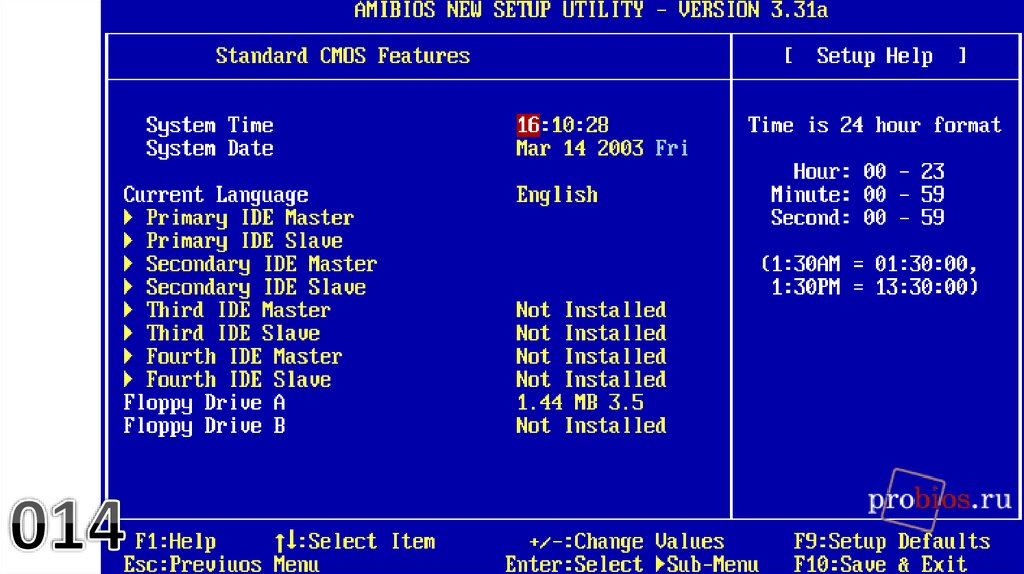Select the Floppy Drive A option

[x=204, y=404]
